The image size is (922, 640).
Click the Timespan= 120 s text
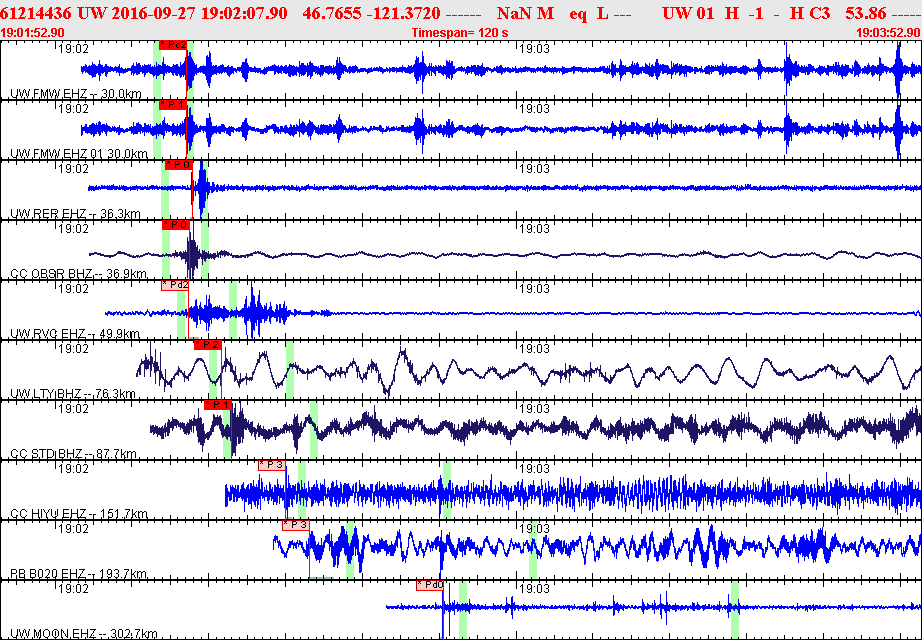[x=460, y=33]
